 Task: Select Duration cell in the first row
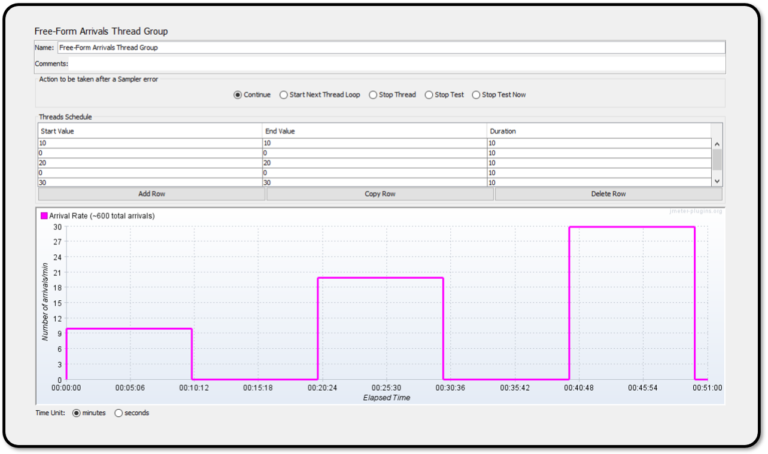pos(599,143)
